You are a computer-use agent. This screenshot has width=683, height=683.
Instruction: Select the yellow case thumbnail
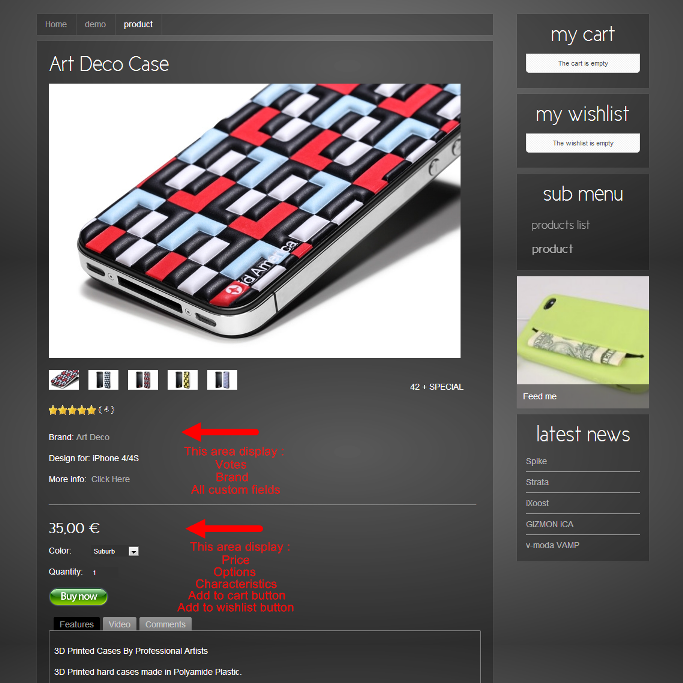coord(183,380)
